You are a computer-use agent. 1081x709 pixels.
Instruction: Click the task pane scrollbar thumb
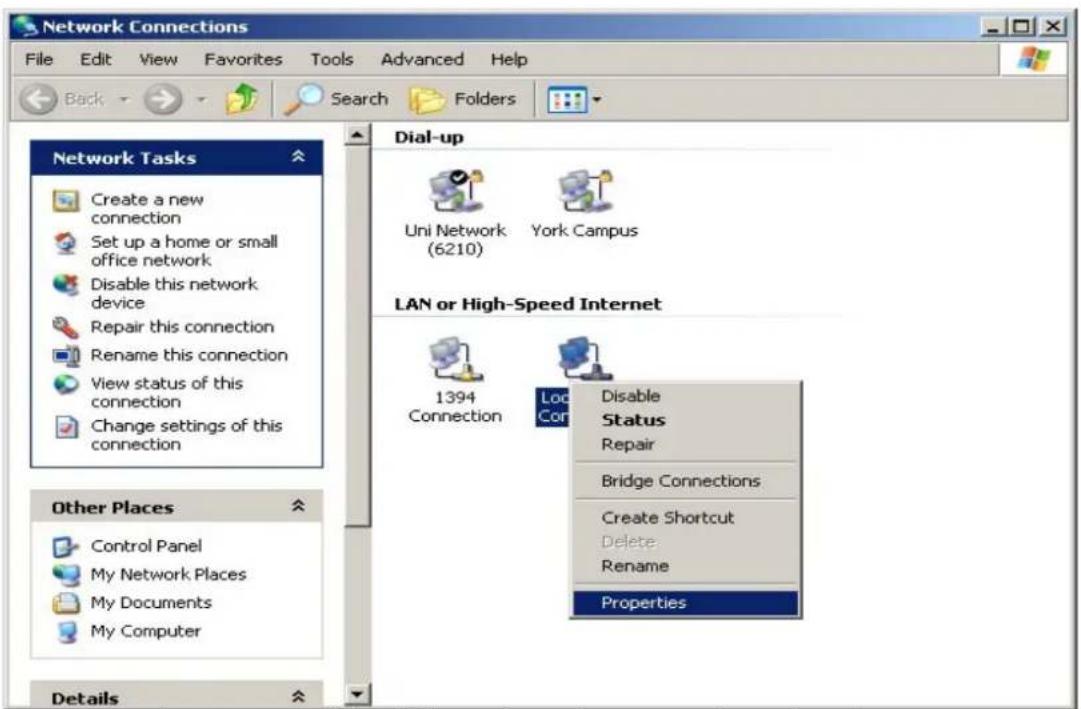coord(357,337)
